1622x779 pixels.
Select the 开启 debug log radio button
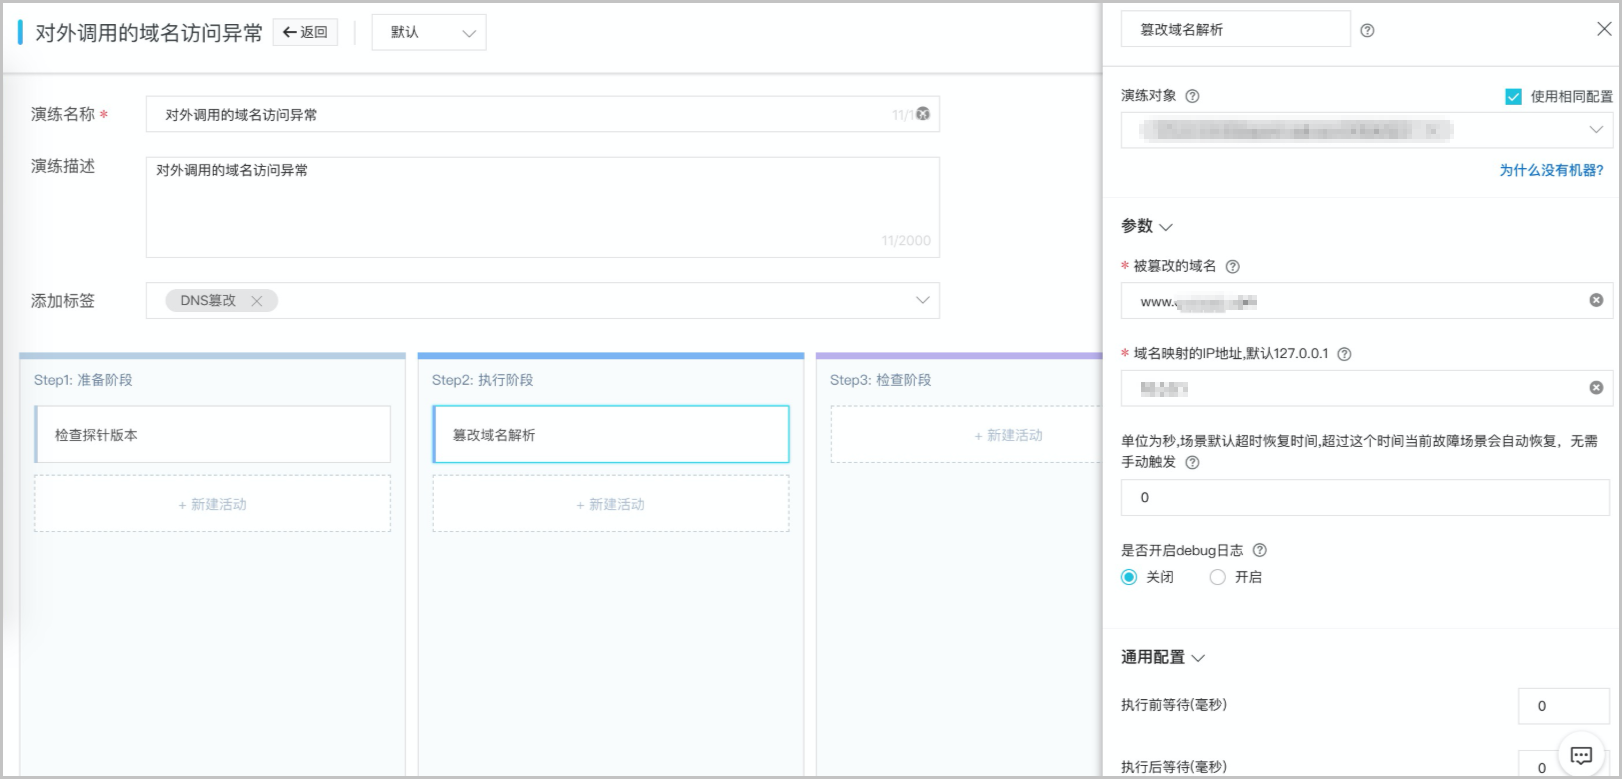[1217, 577]
